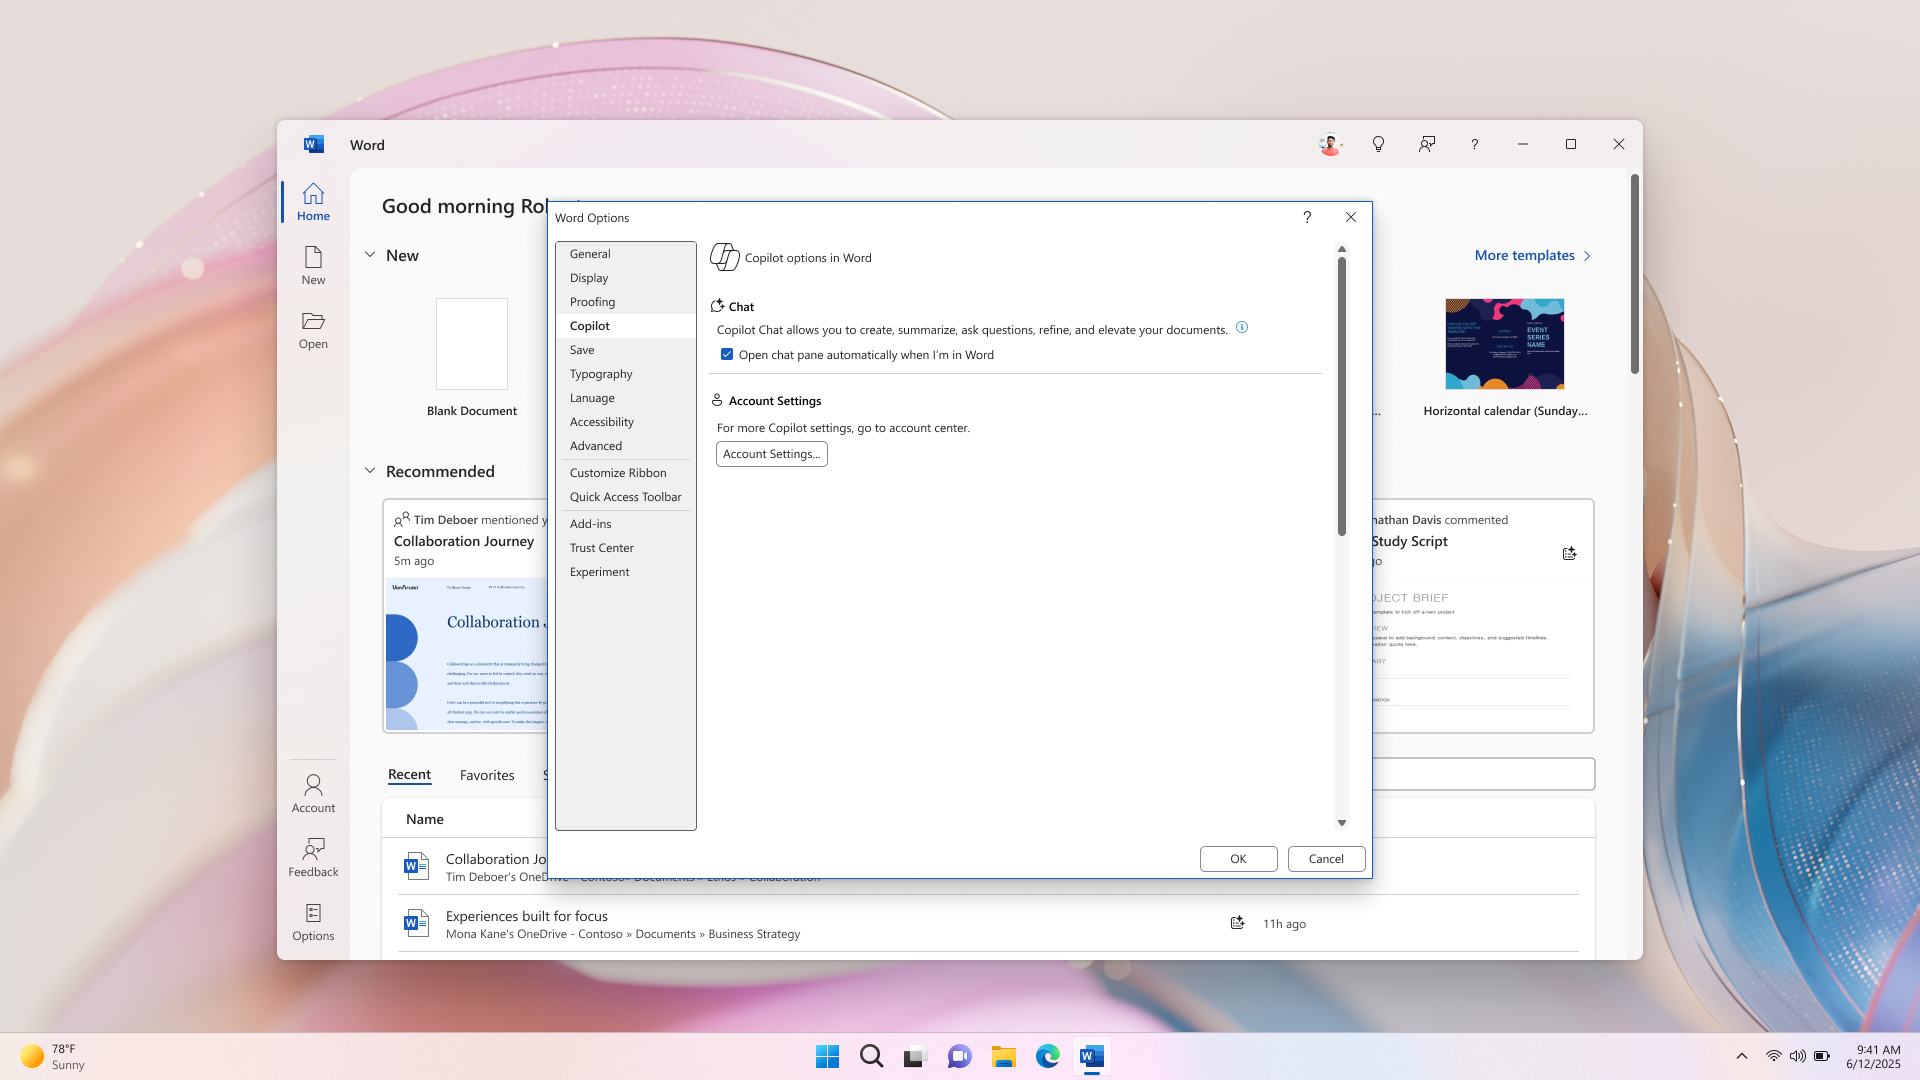Click the share icon on Study Script card
The width and height of the screenshot is (1920, 1080).
click(x=1569, y=553)
